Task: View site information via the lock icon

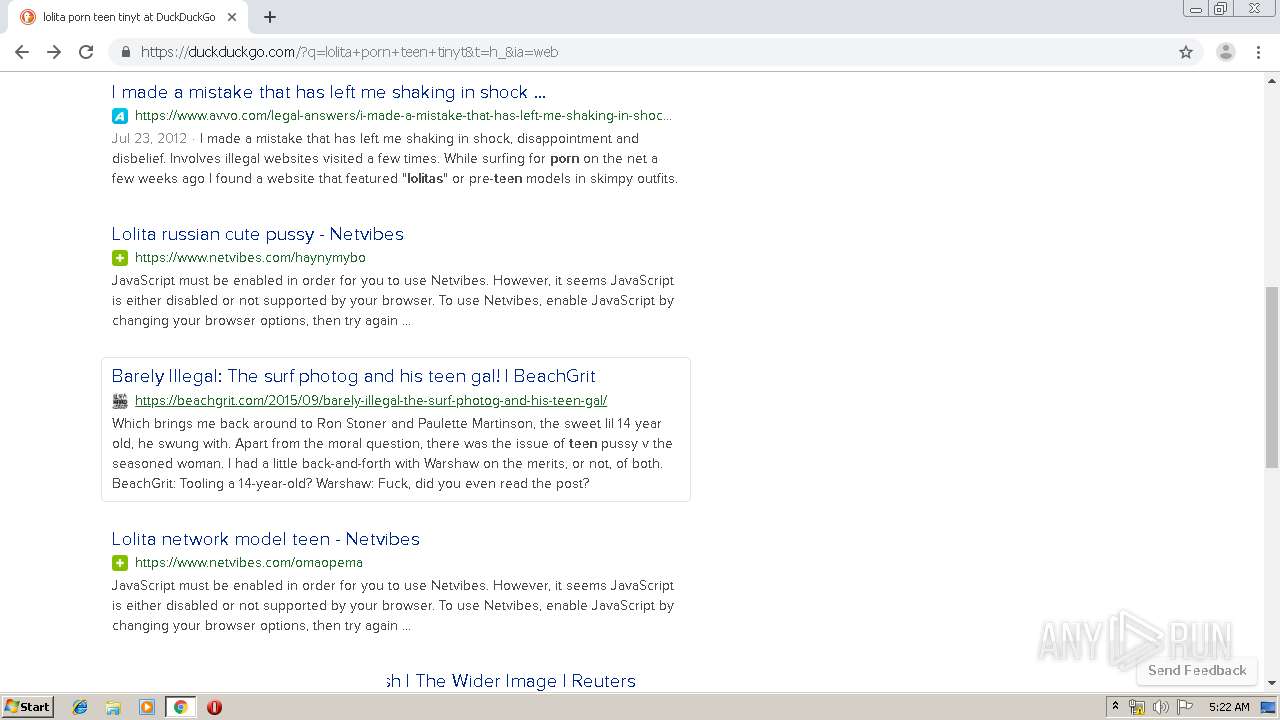Action: (126, 52)
